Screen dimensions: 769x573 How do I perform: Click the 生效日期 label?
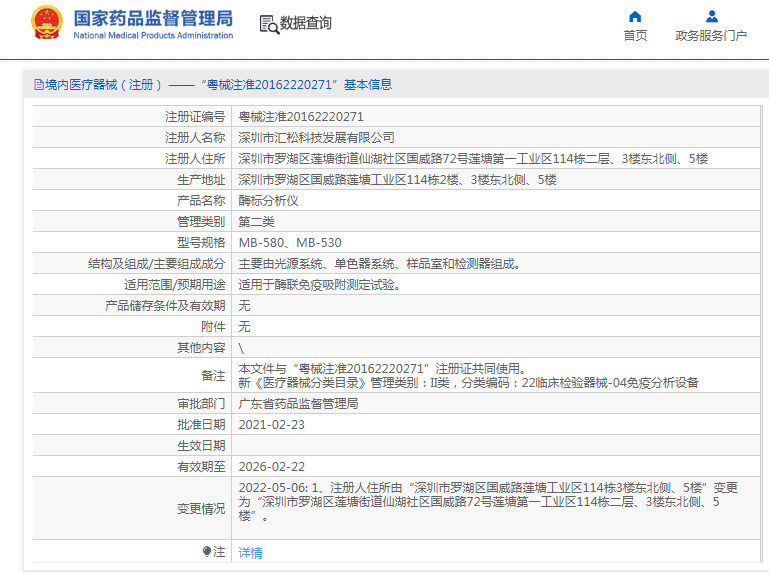pos(201,446)
